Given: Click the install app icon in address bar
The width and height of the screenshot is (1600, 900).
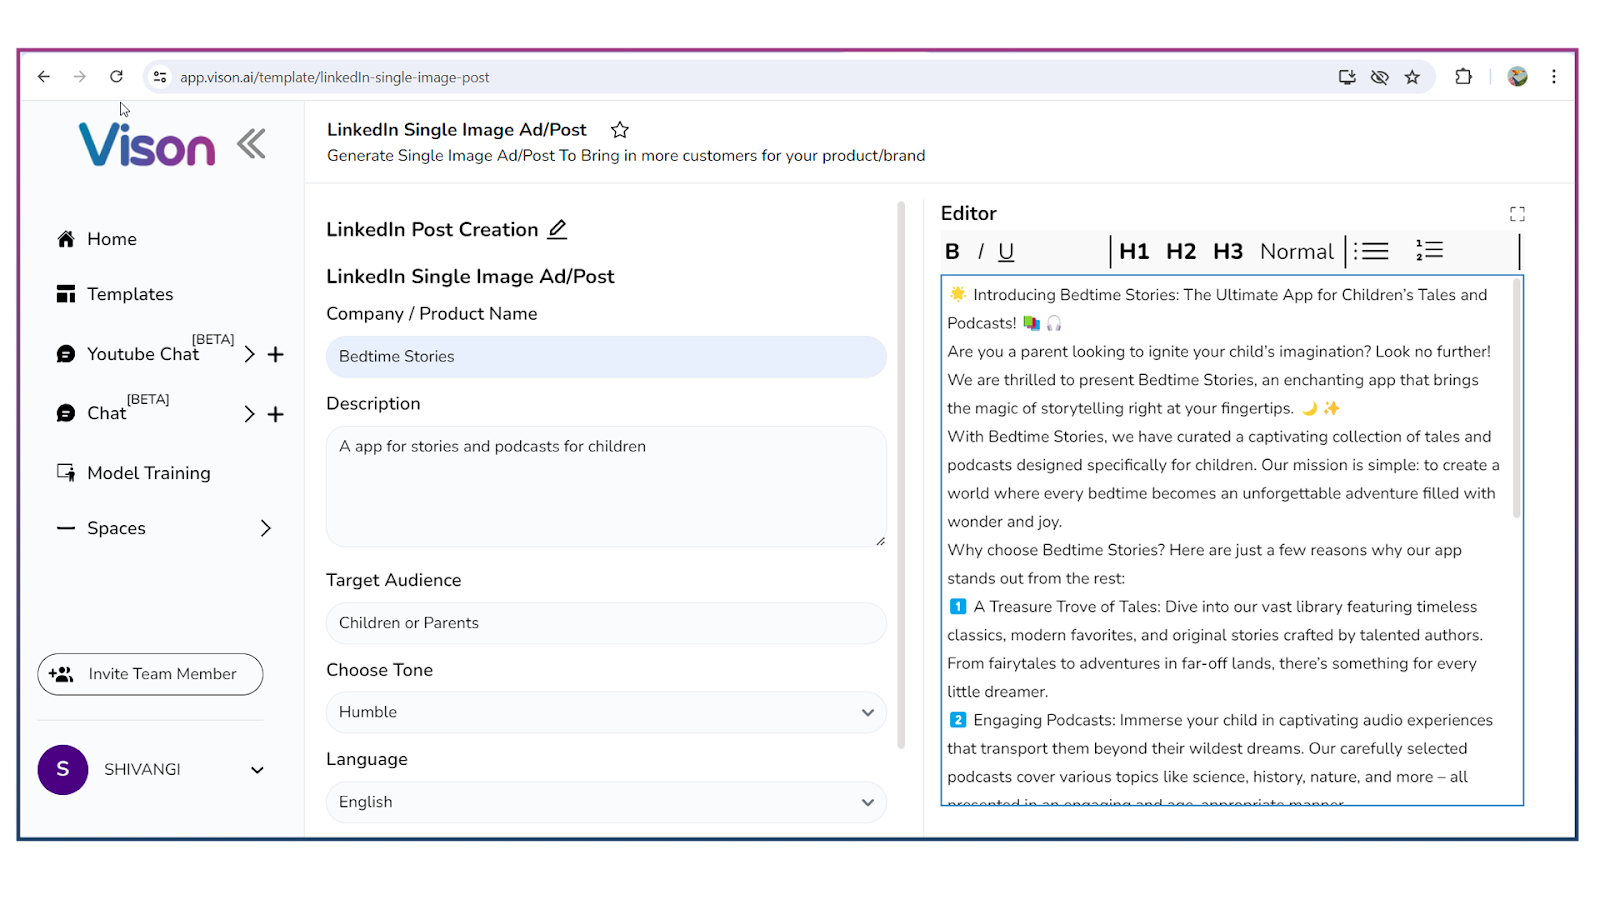Looking at the screenshot, I should click(x=1347, y=77).
